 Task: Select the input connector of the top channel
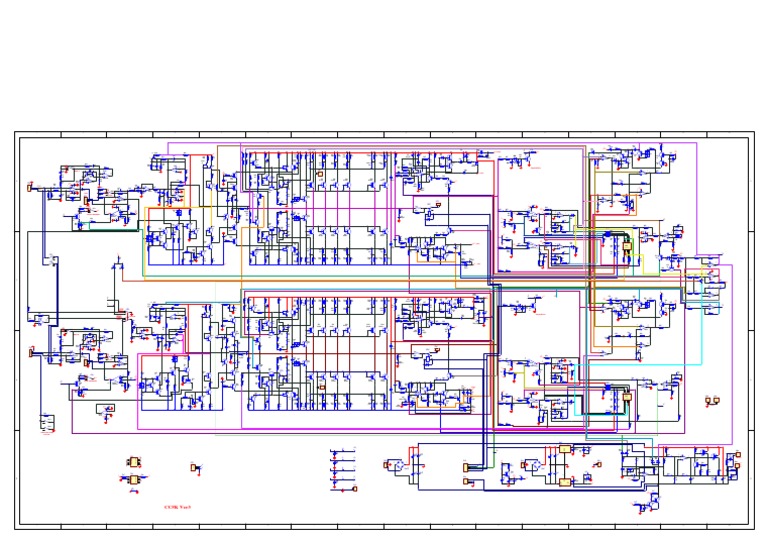(29, 188)
